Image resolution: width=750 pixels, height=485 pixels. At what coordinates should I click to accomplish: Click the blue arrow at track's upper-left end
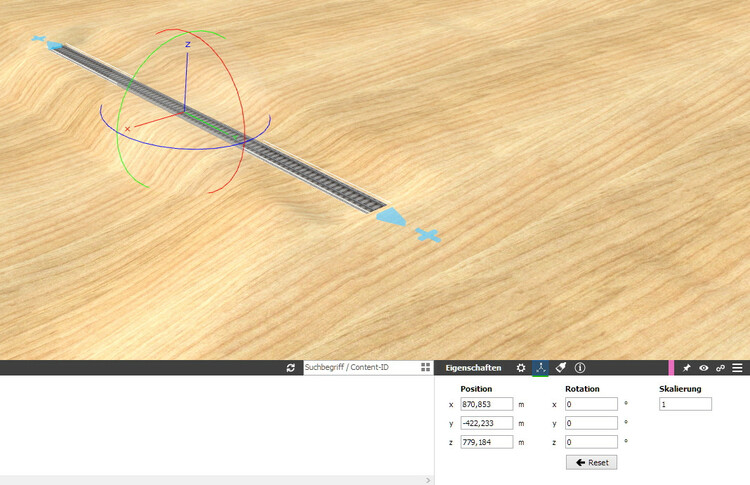(x=55, y=45)
